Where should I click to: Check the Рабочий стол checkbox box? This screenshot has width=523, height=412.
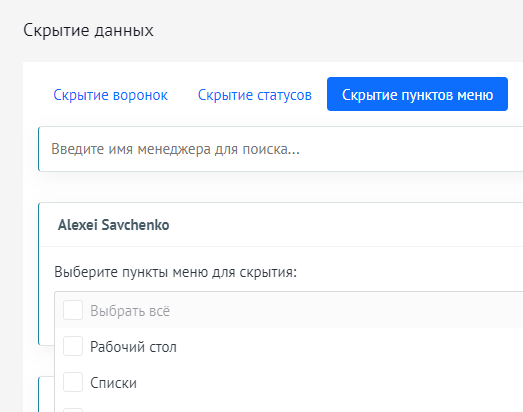click(x=73, y=346)
